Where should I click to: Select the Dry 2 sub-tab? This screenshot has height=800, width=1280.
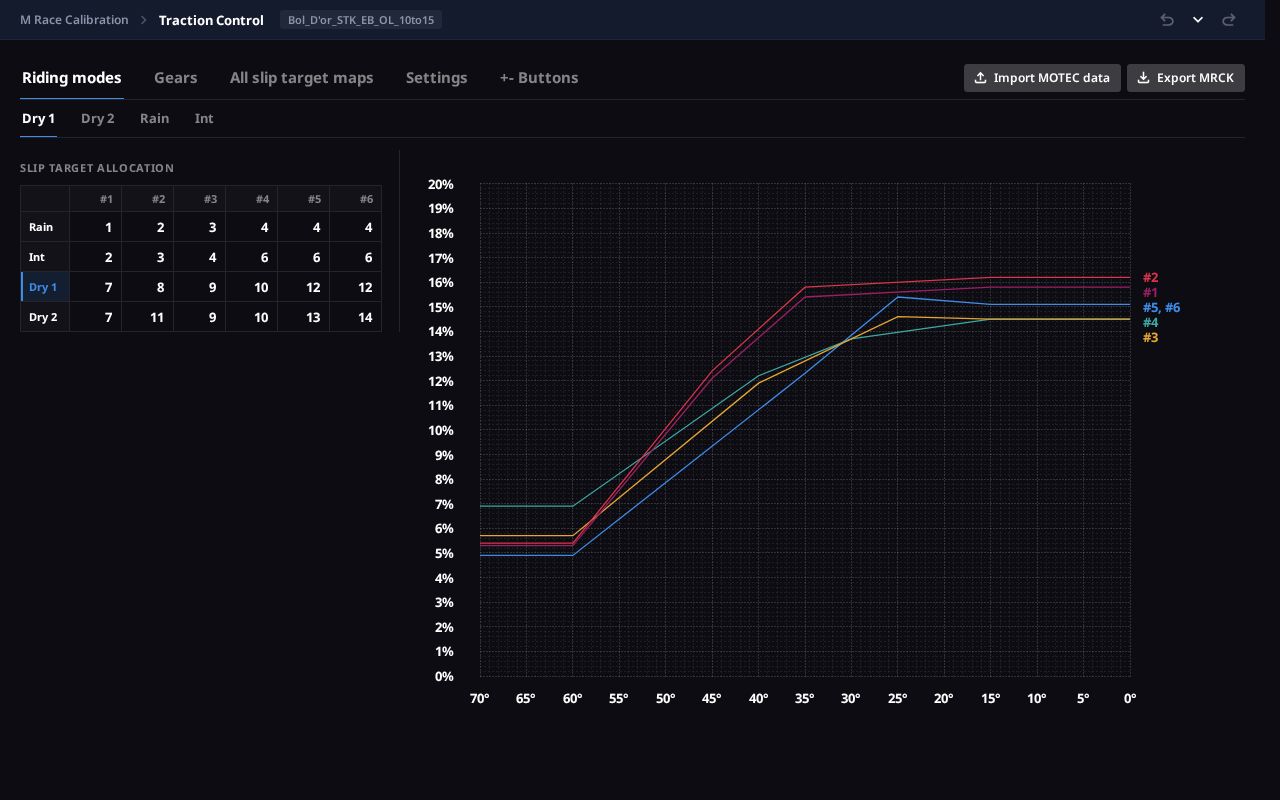tap(98, 119)
